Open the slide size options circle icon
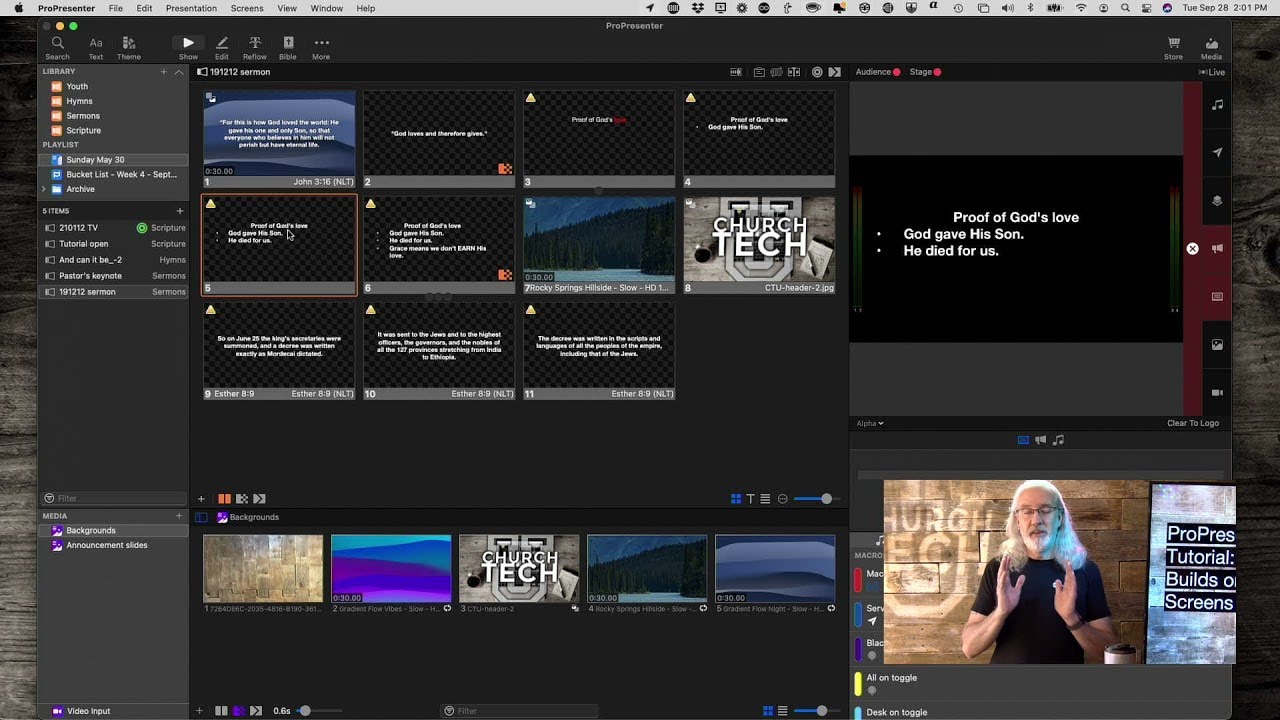Image resolution: width=1280 pixels, height=720 pixels. (x=783, y=499)
